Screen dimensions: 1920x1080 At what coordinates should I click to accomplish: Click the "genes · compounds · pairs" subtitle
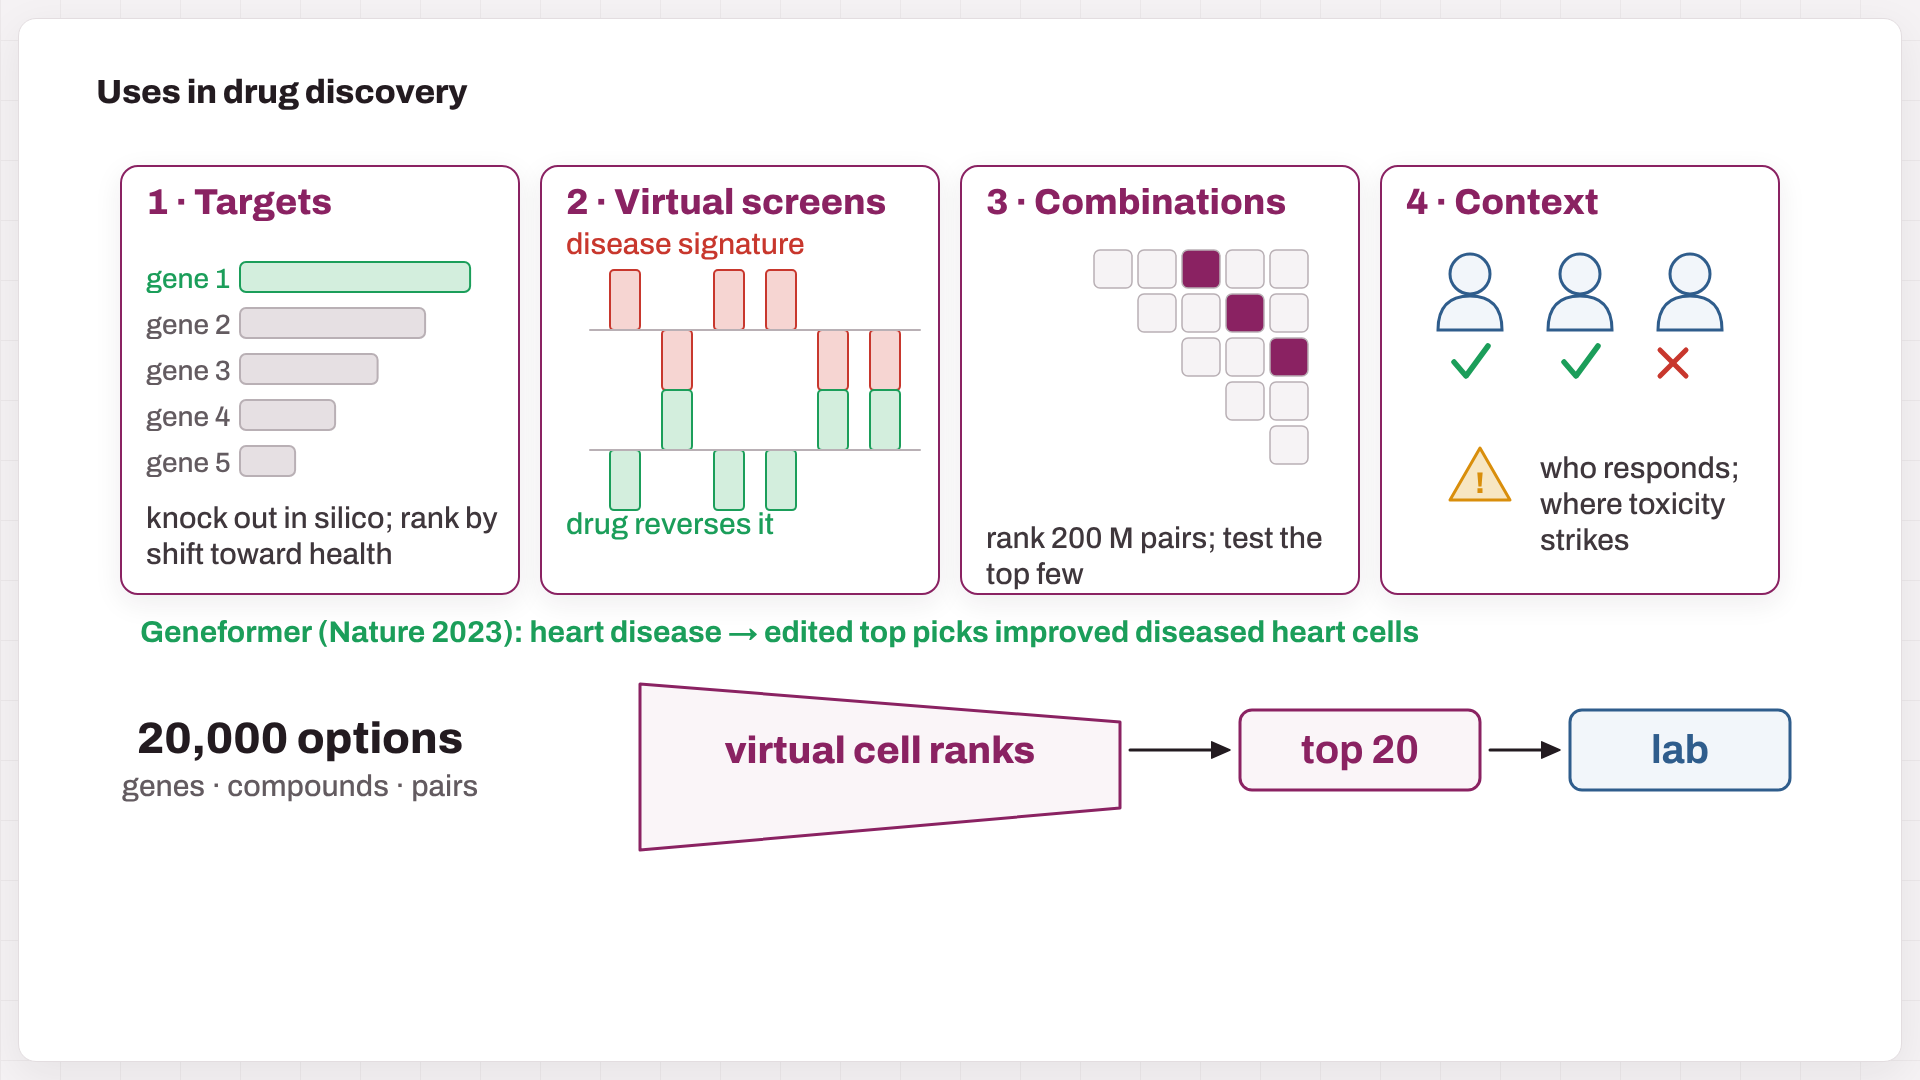click(300, 786)
